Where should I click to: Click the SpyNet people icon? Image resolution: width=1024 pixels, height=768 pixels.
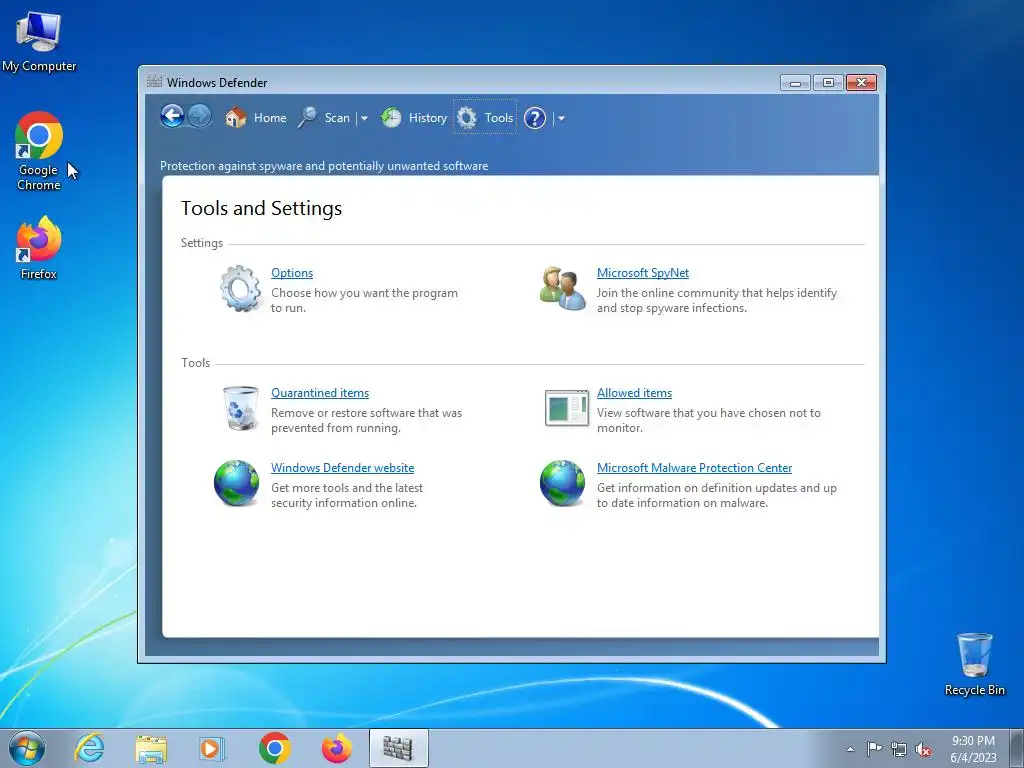(x=562, y=288)
